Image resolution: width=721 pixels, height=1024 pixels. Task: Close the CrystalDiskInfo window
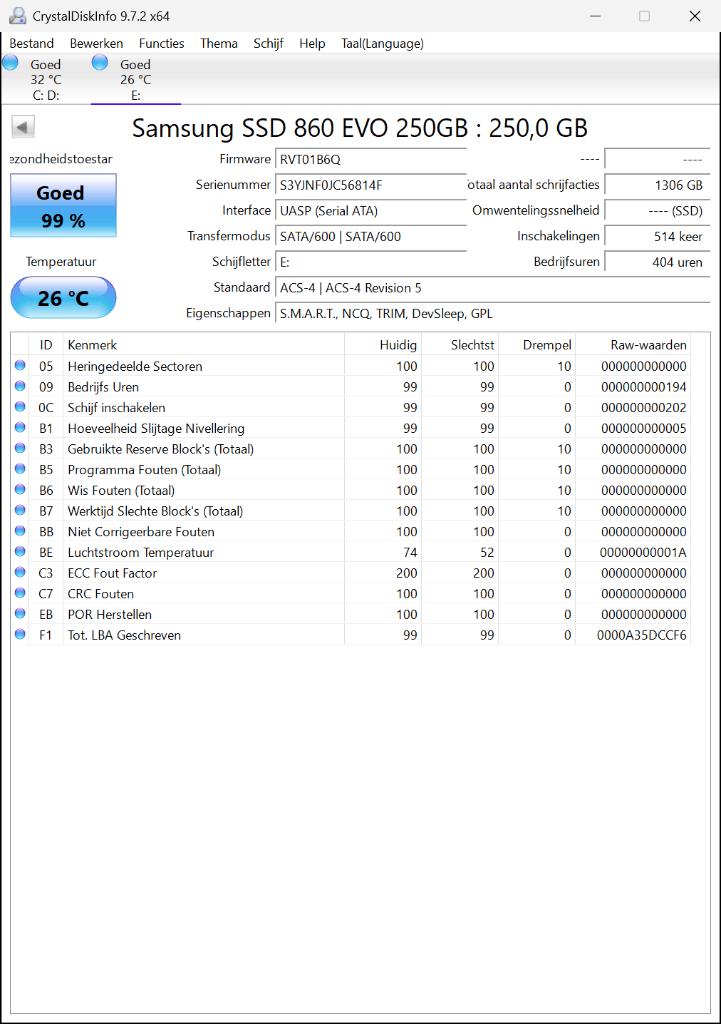pos(695,16)
